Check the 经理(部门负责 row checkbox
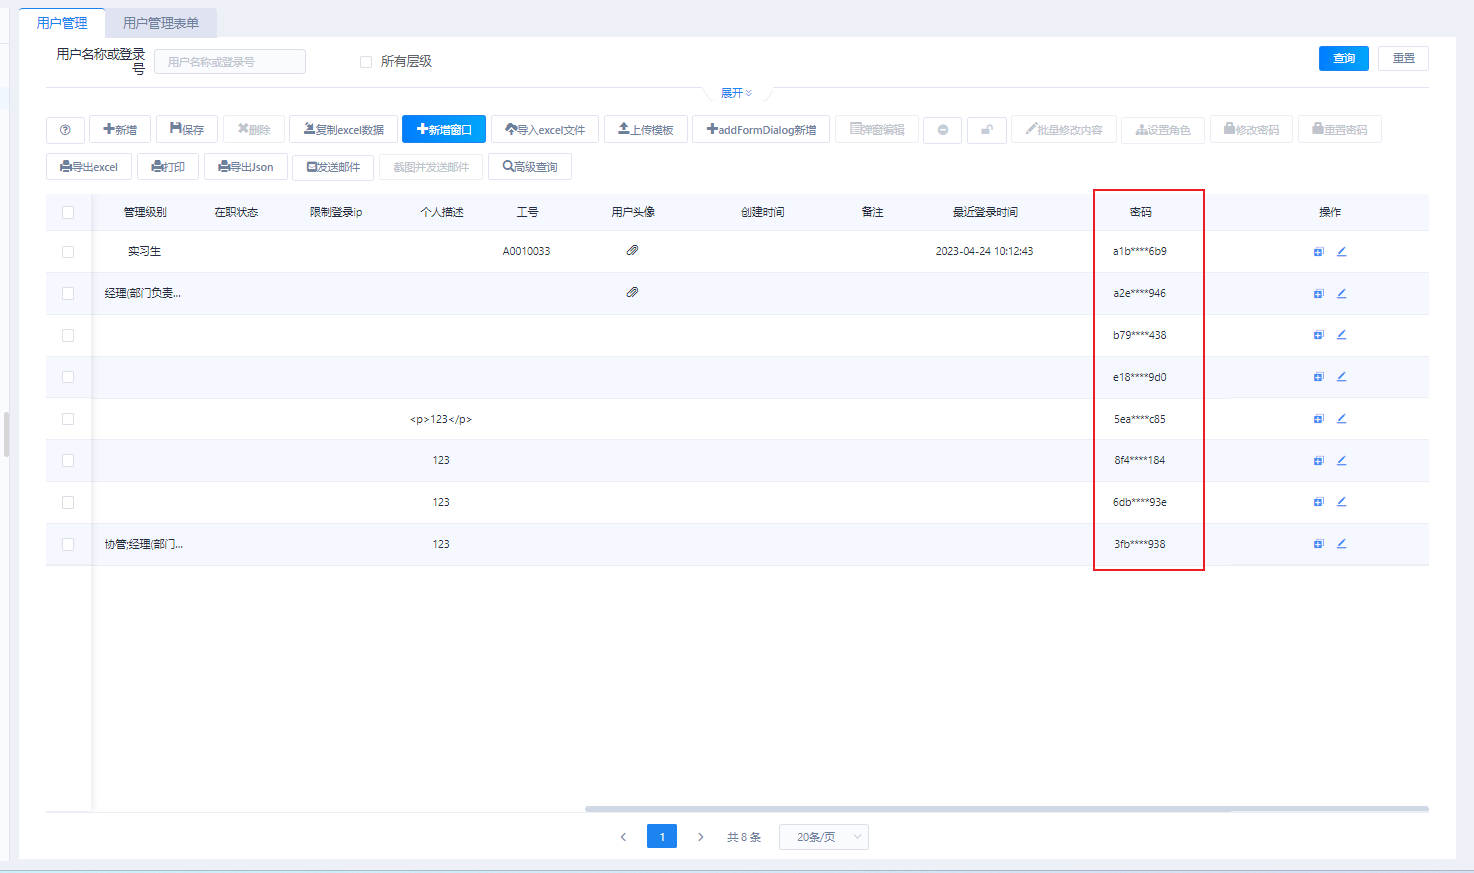The height and width of the screenshot is (873, 1474). 68,293
